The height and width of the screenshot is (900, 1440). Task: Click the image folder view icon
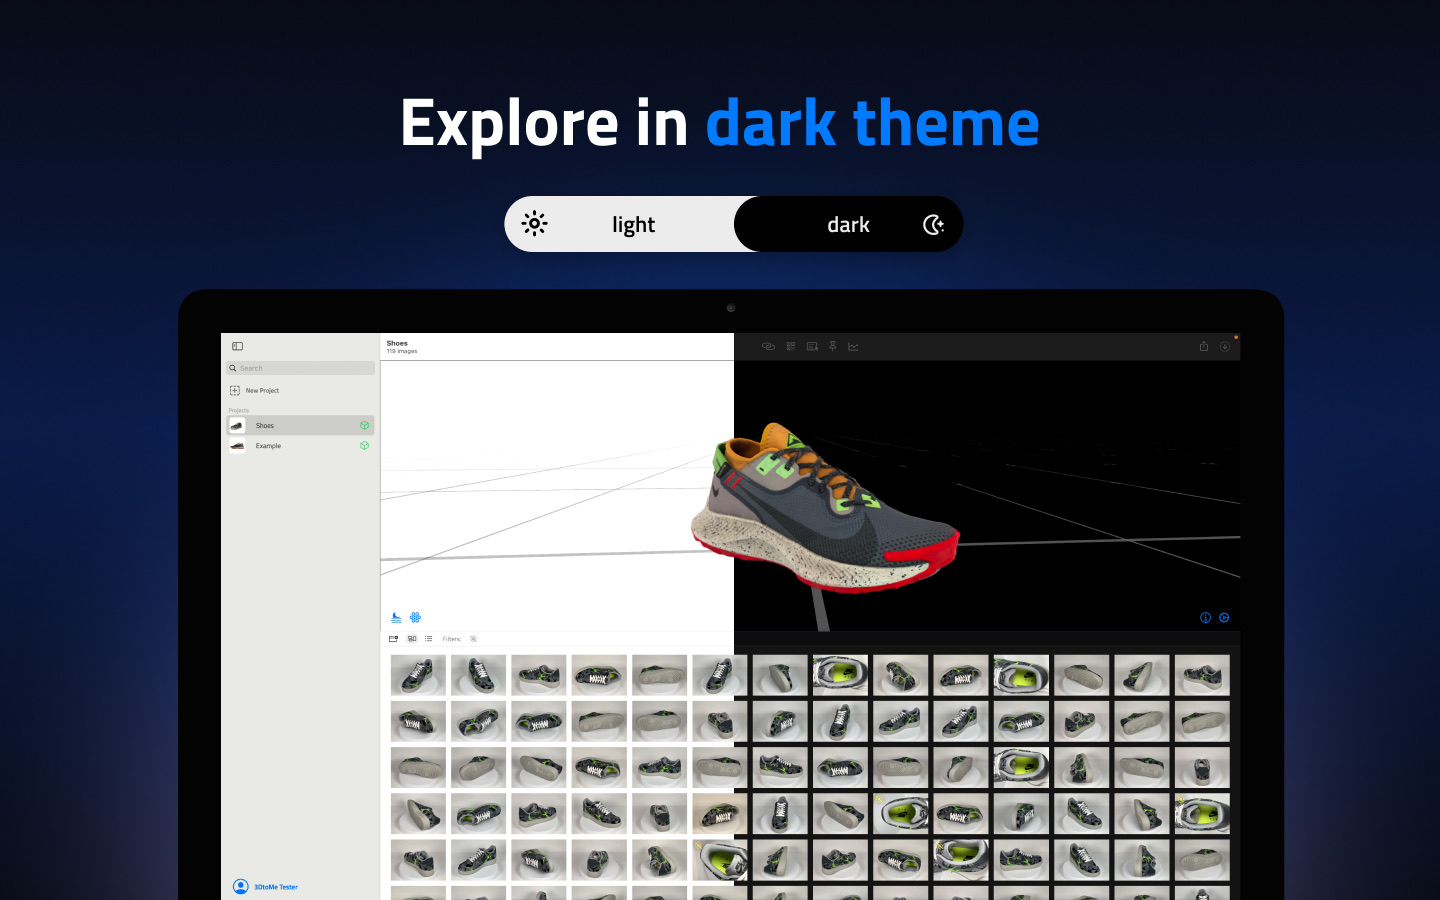click(x=393, y=638)
